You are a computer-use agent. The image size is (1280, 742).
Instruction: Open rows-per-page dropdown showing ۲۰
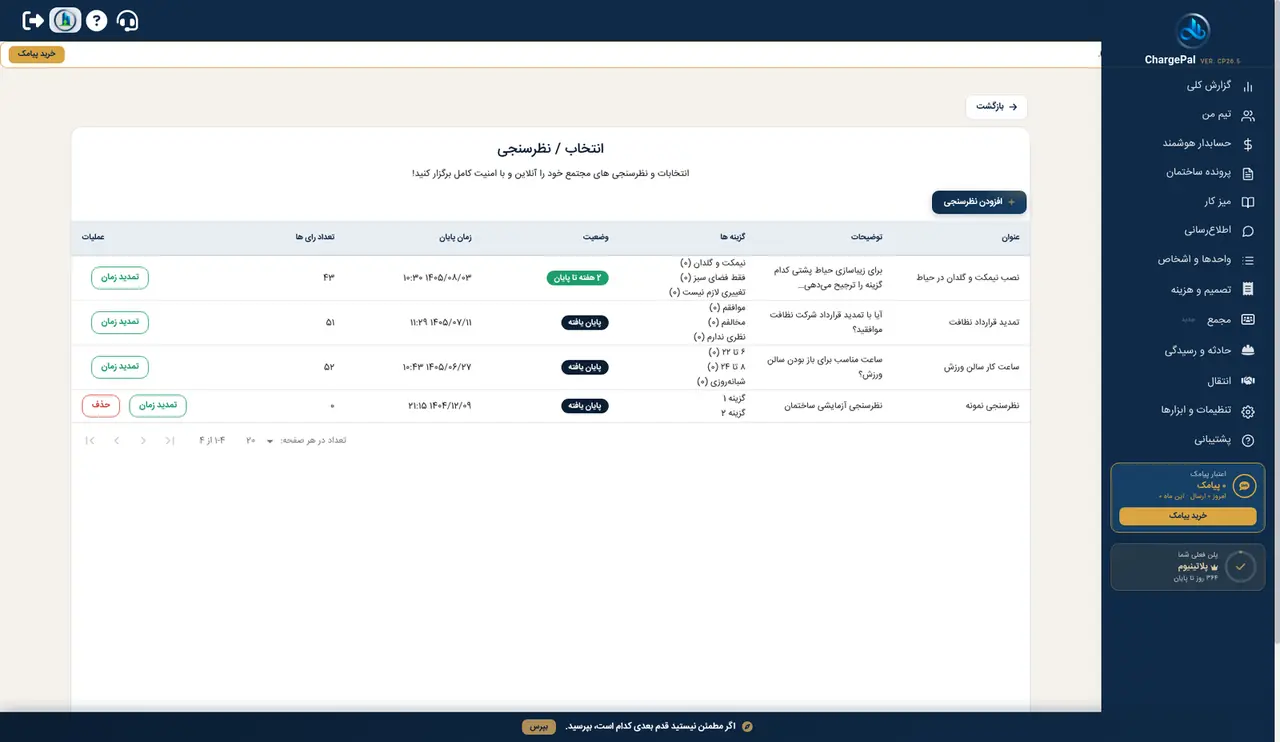click(x=260, y=440)
